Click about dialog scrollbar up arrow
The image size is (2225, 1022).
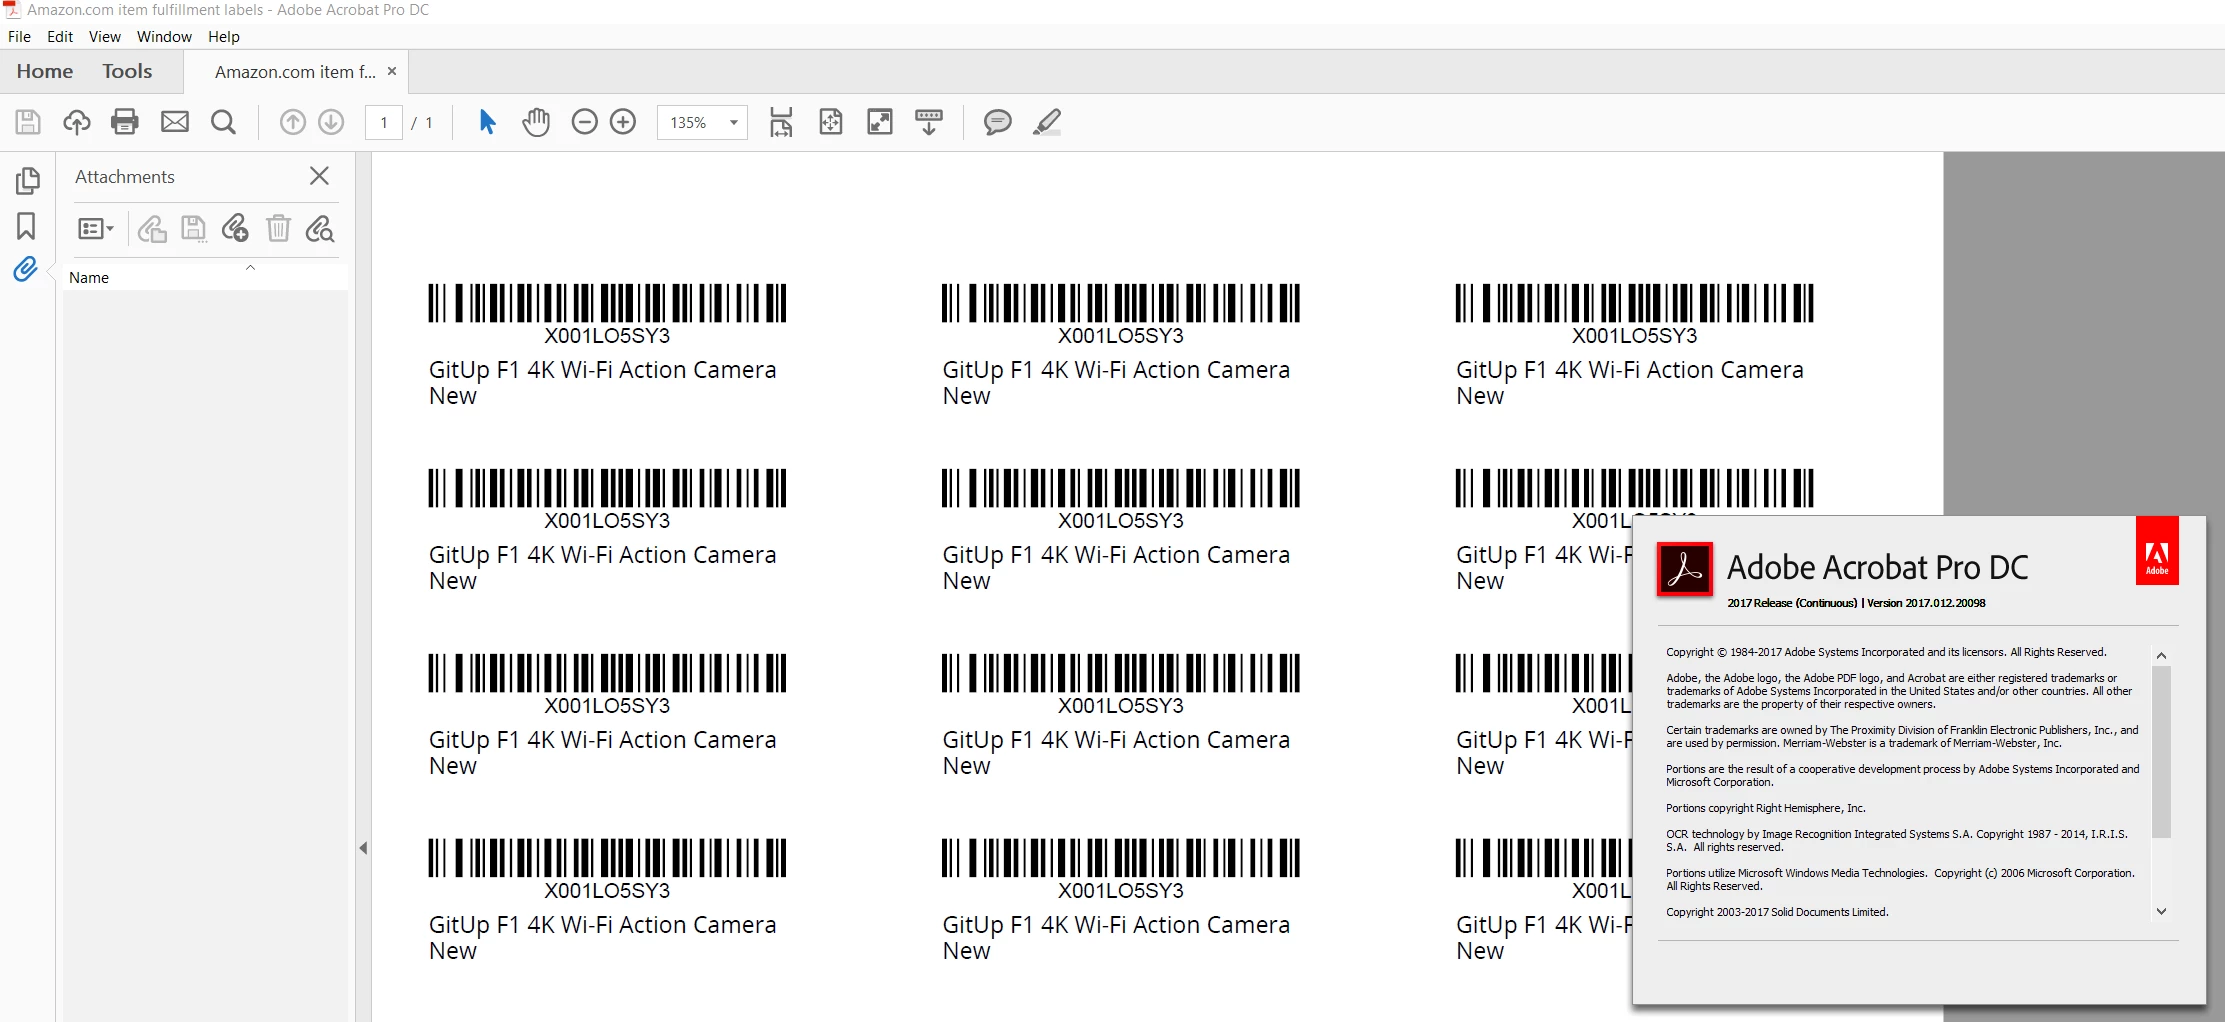click(x=2161, y=656)
